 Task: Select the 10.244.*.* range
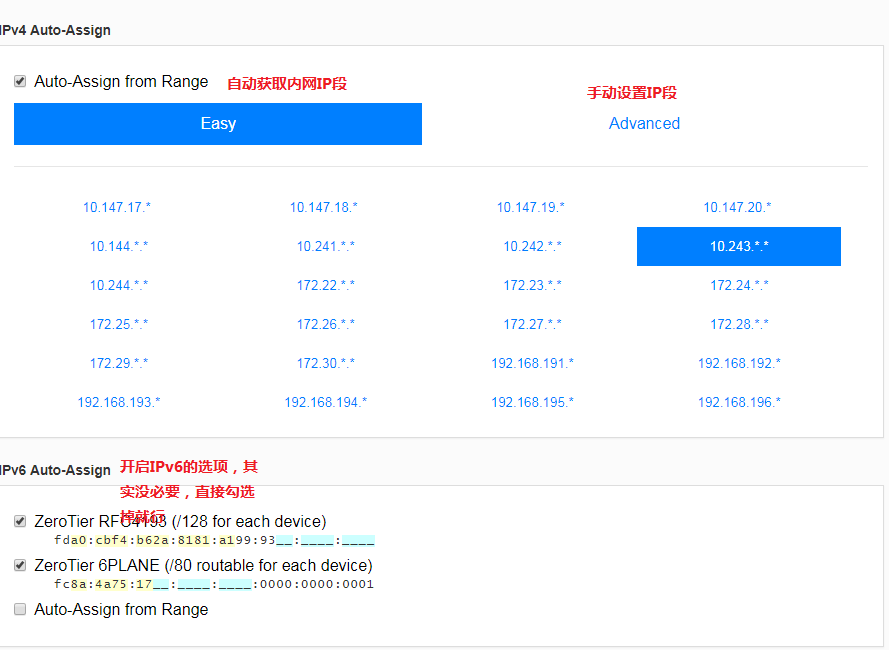(x=118, y=285)
